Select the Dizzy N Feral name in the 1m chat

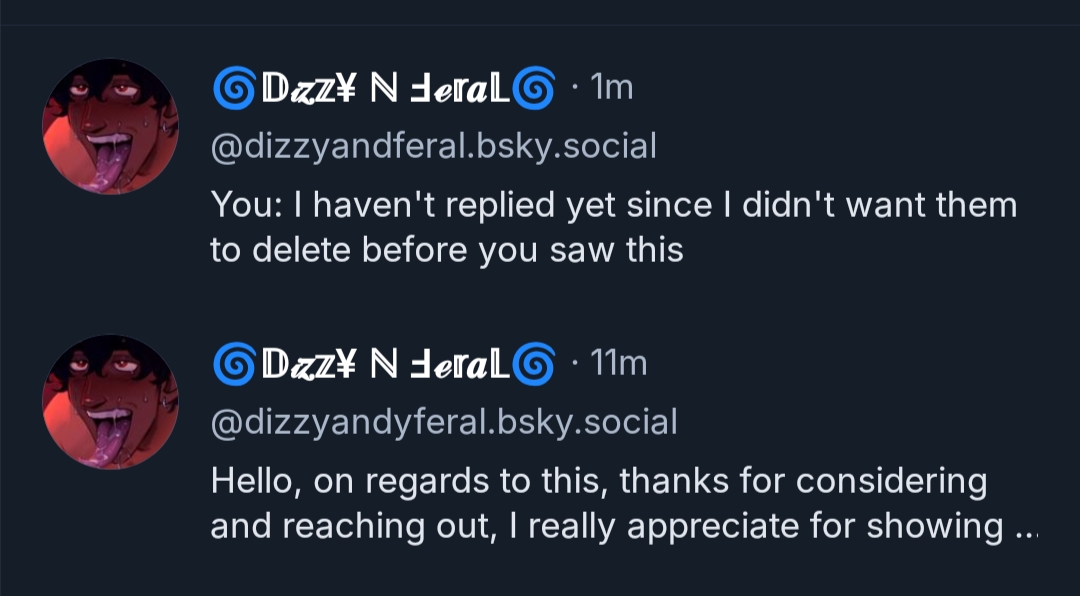[383, 89]
